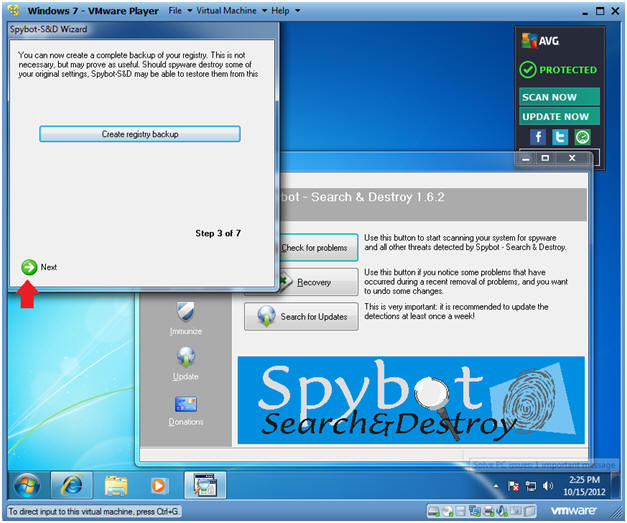The width and height of the screenshot is (627, 523).
Task: Select Immunize shield icon in Spybot sidebar
Action: 186,311
